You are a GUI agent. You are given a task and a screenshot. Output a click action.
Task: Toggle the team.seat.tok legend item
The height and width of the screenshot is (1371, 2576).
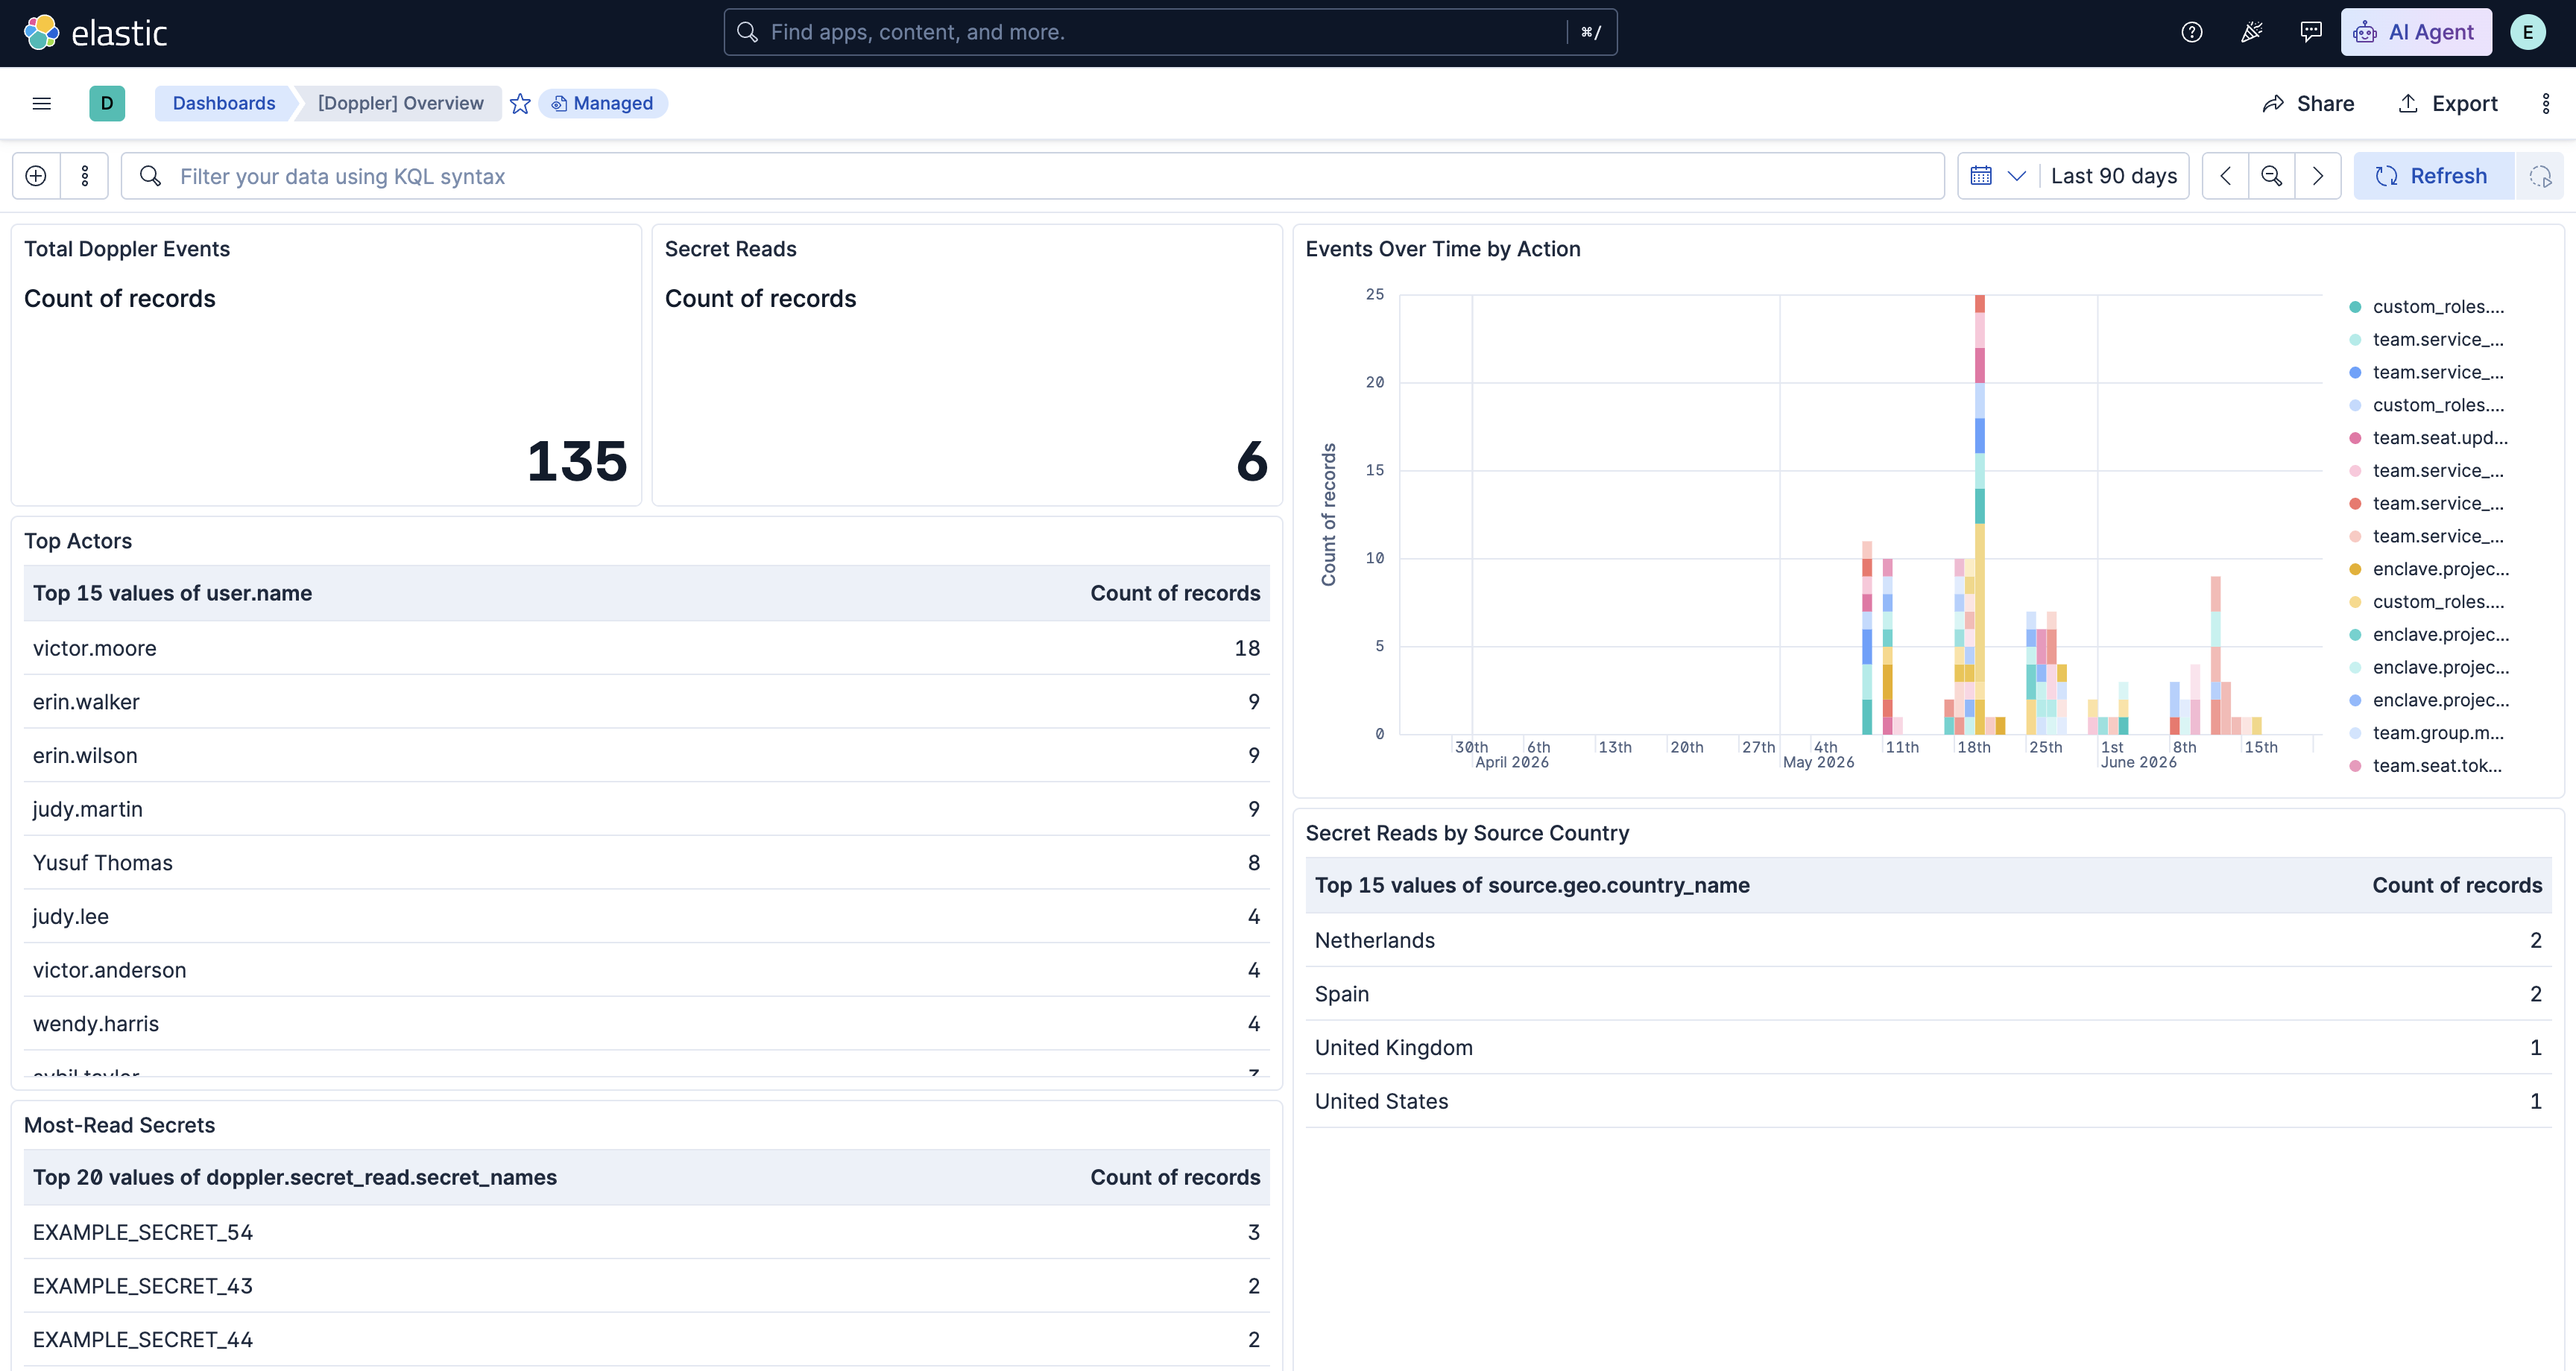click(x=2437, y=766)
